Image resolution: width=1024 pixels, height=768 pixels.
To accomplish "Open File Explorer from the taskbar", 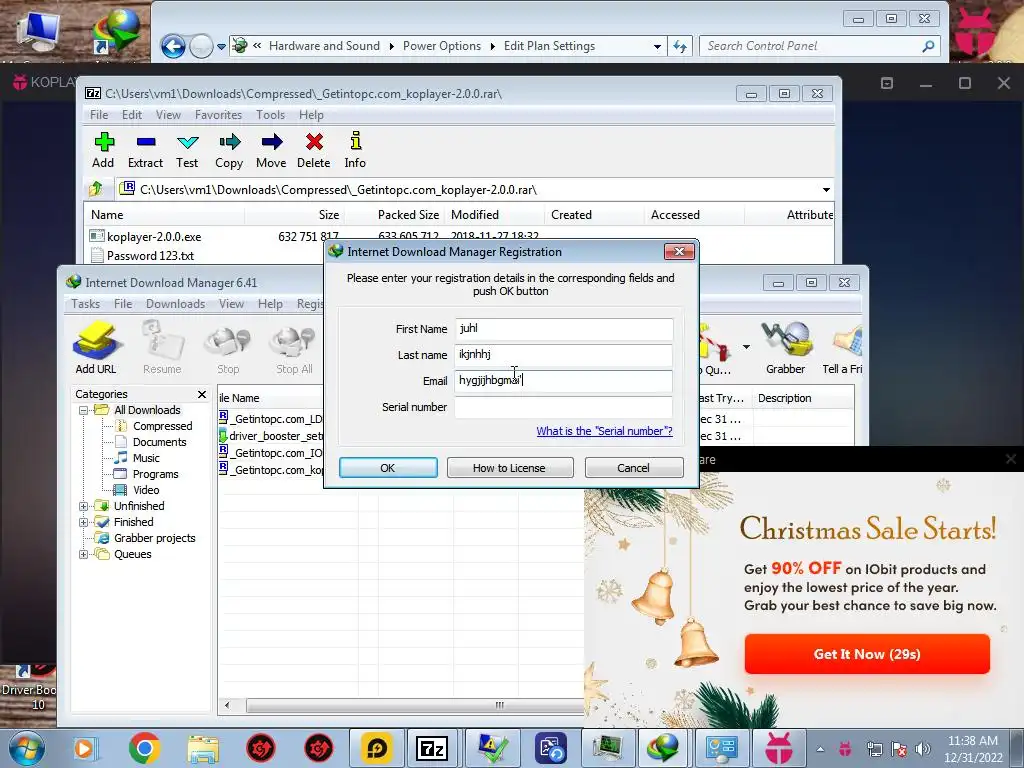I will (203, 748).
